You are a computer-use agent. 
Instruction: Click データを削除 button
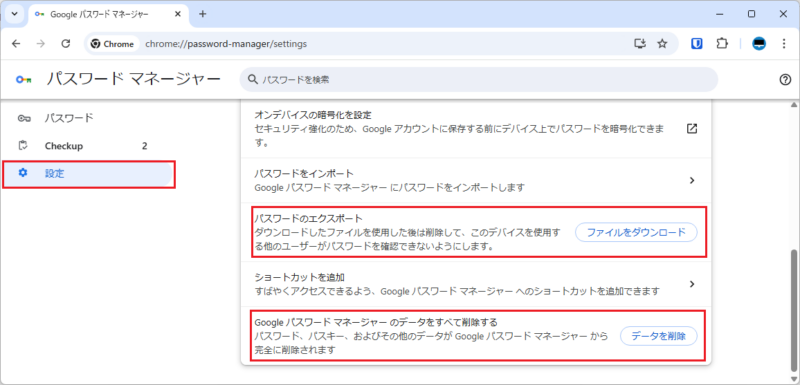pyautogui.click(x=658, y=336)
